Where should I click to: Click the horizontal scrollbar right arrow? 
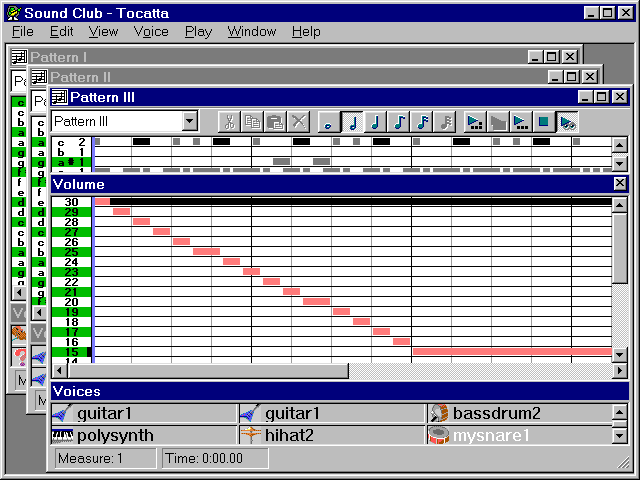[x=620, y=371]
